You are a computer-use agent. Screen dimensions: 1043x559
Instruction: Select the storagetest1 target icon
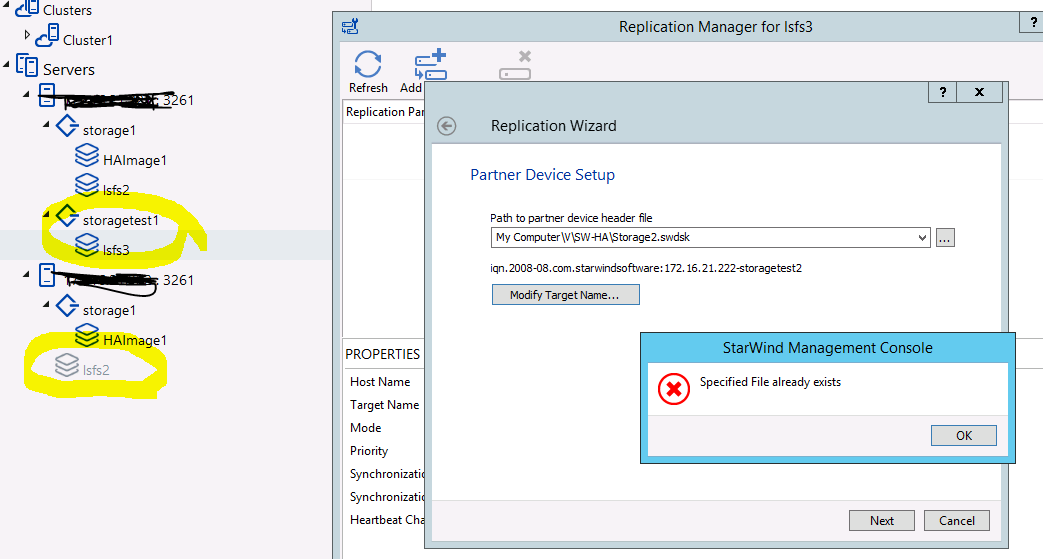67,216
